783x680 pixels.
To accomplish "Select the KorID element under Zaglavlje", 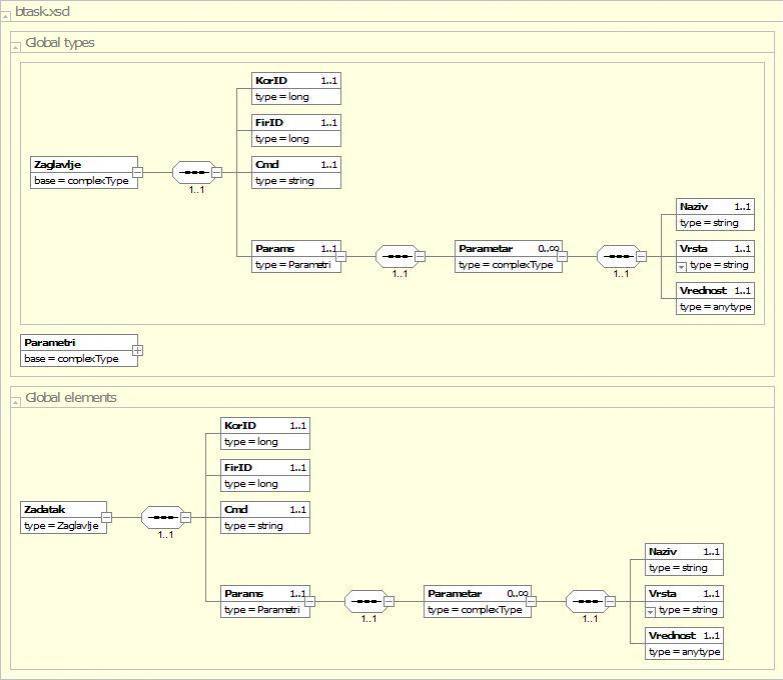I will 296,80.
